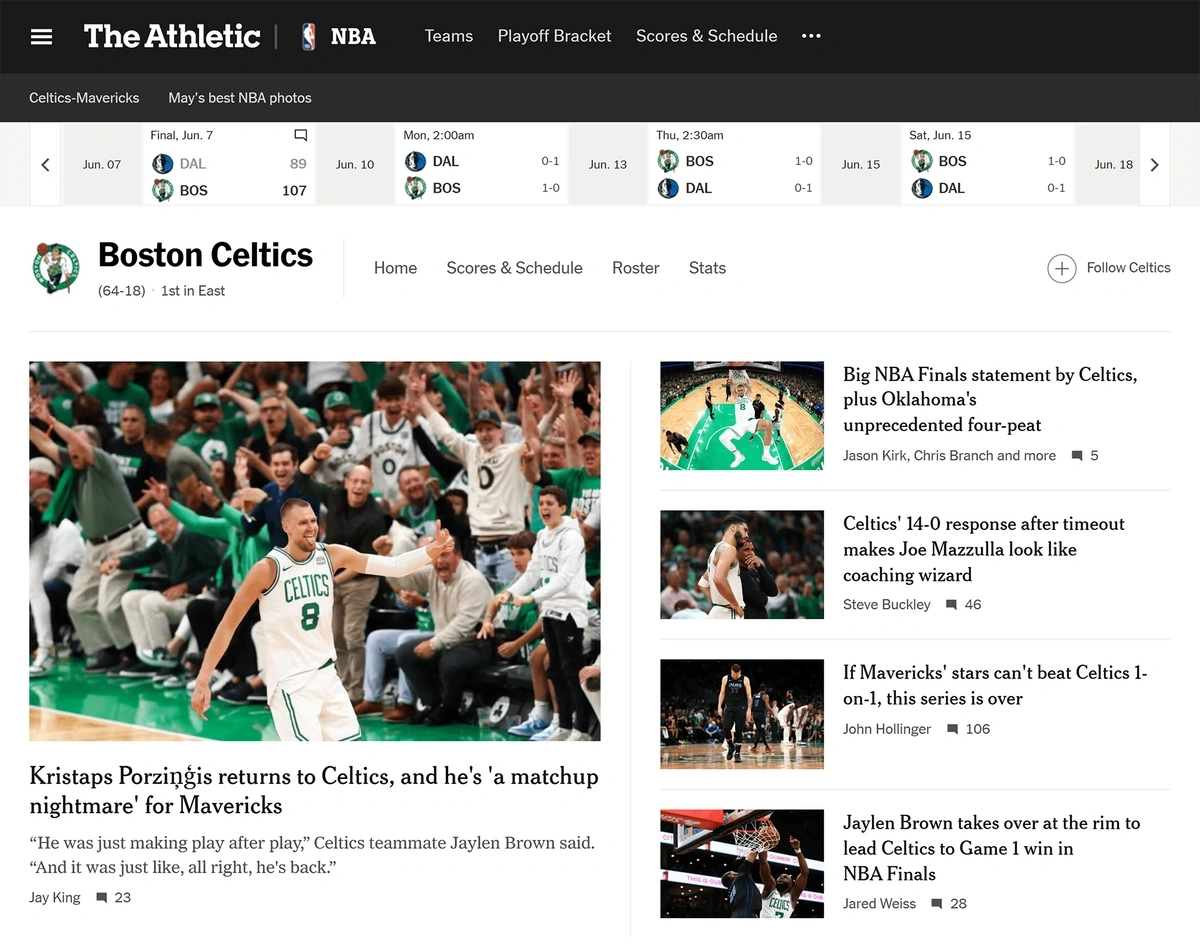Open the Celtics-Mavericks topic link
This screenshot has width=1200, height=950.
click(x=84, y=98)
